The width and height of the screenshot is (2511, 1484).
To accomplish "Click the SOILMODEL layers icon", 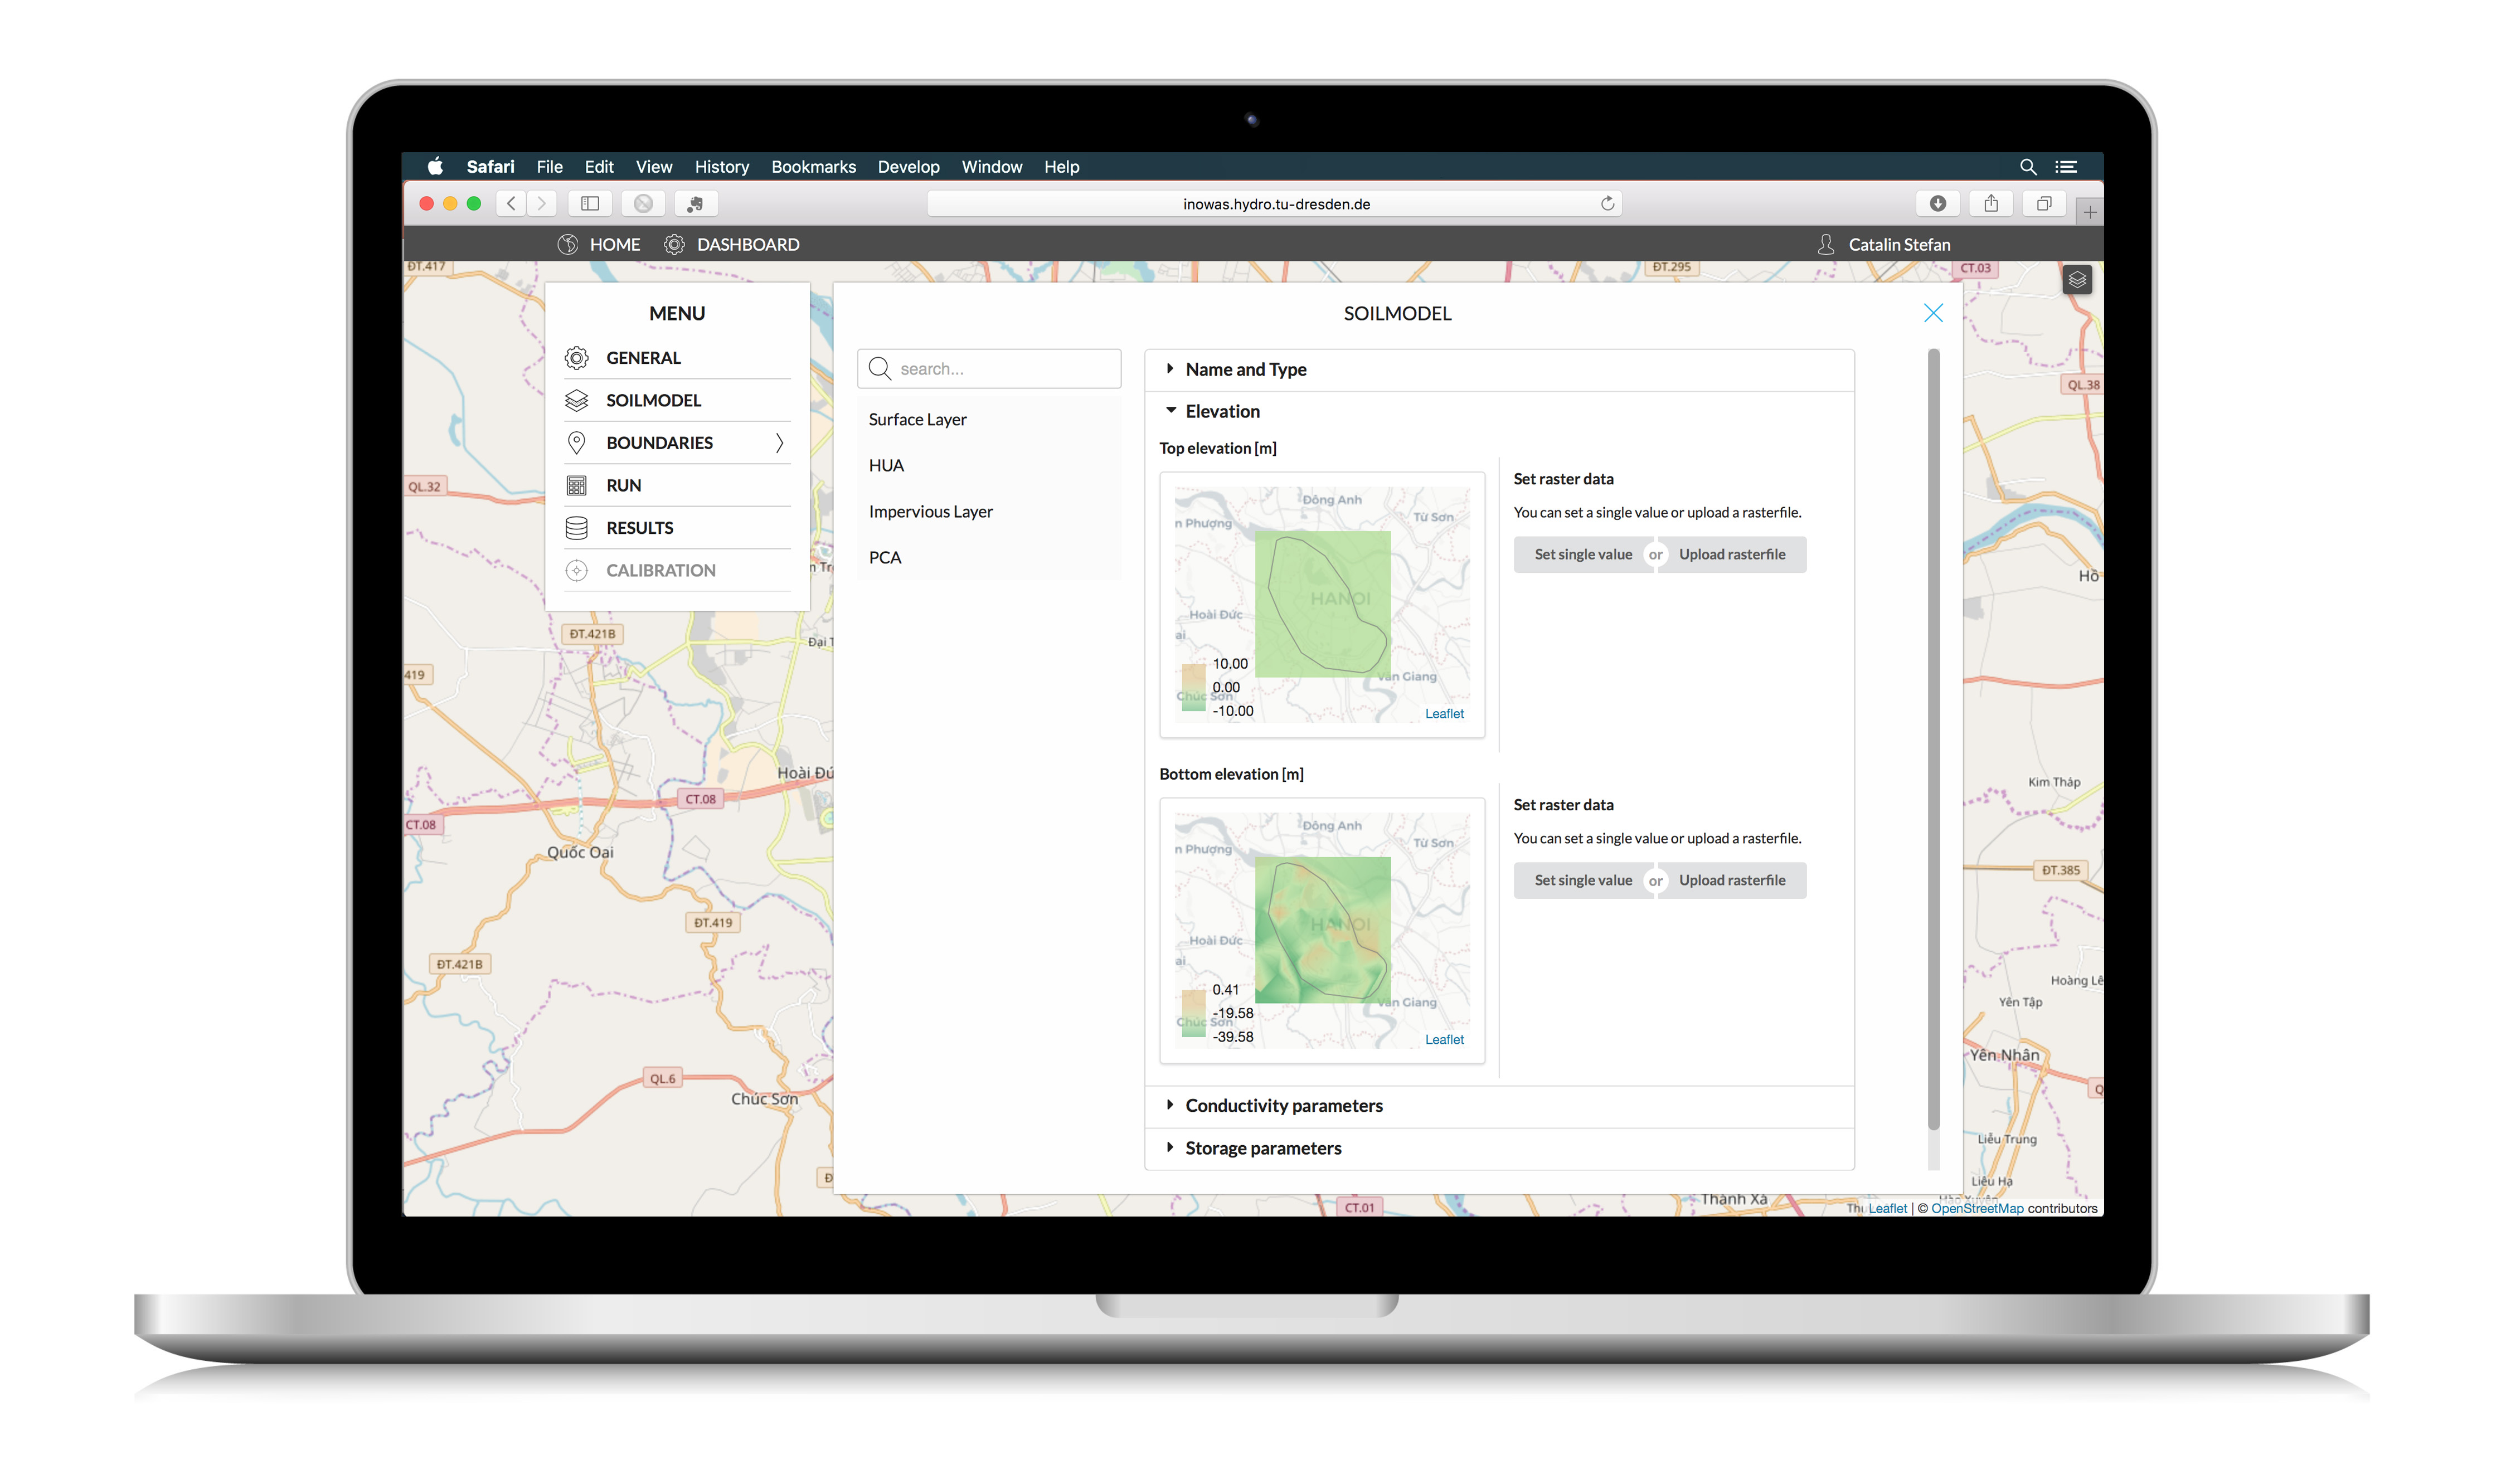I will point(576,401).
